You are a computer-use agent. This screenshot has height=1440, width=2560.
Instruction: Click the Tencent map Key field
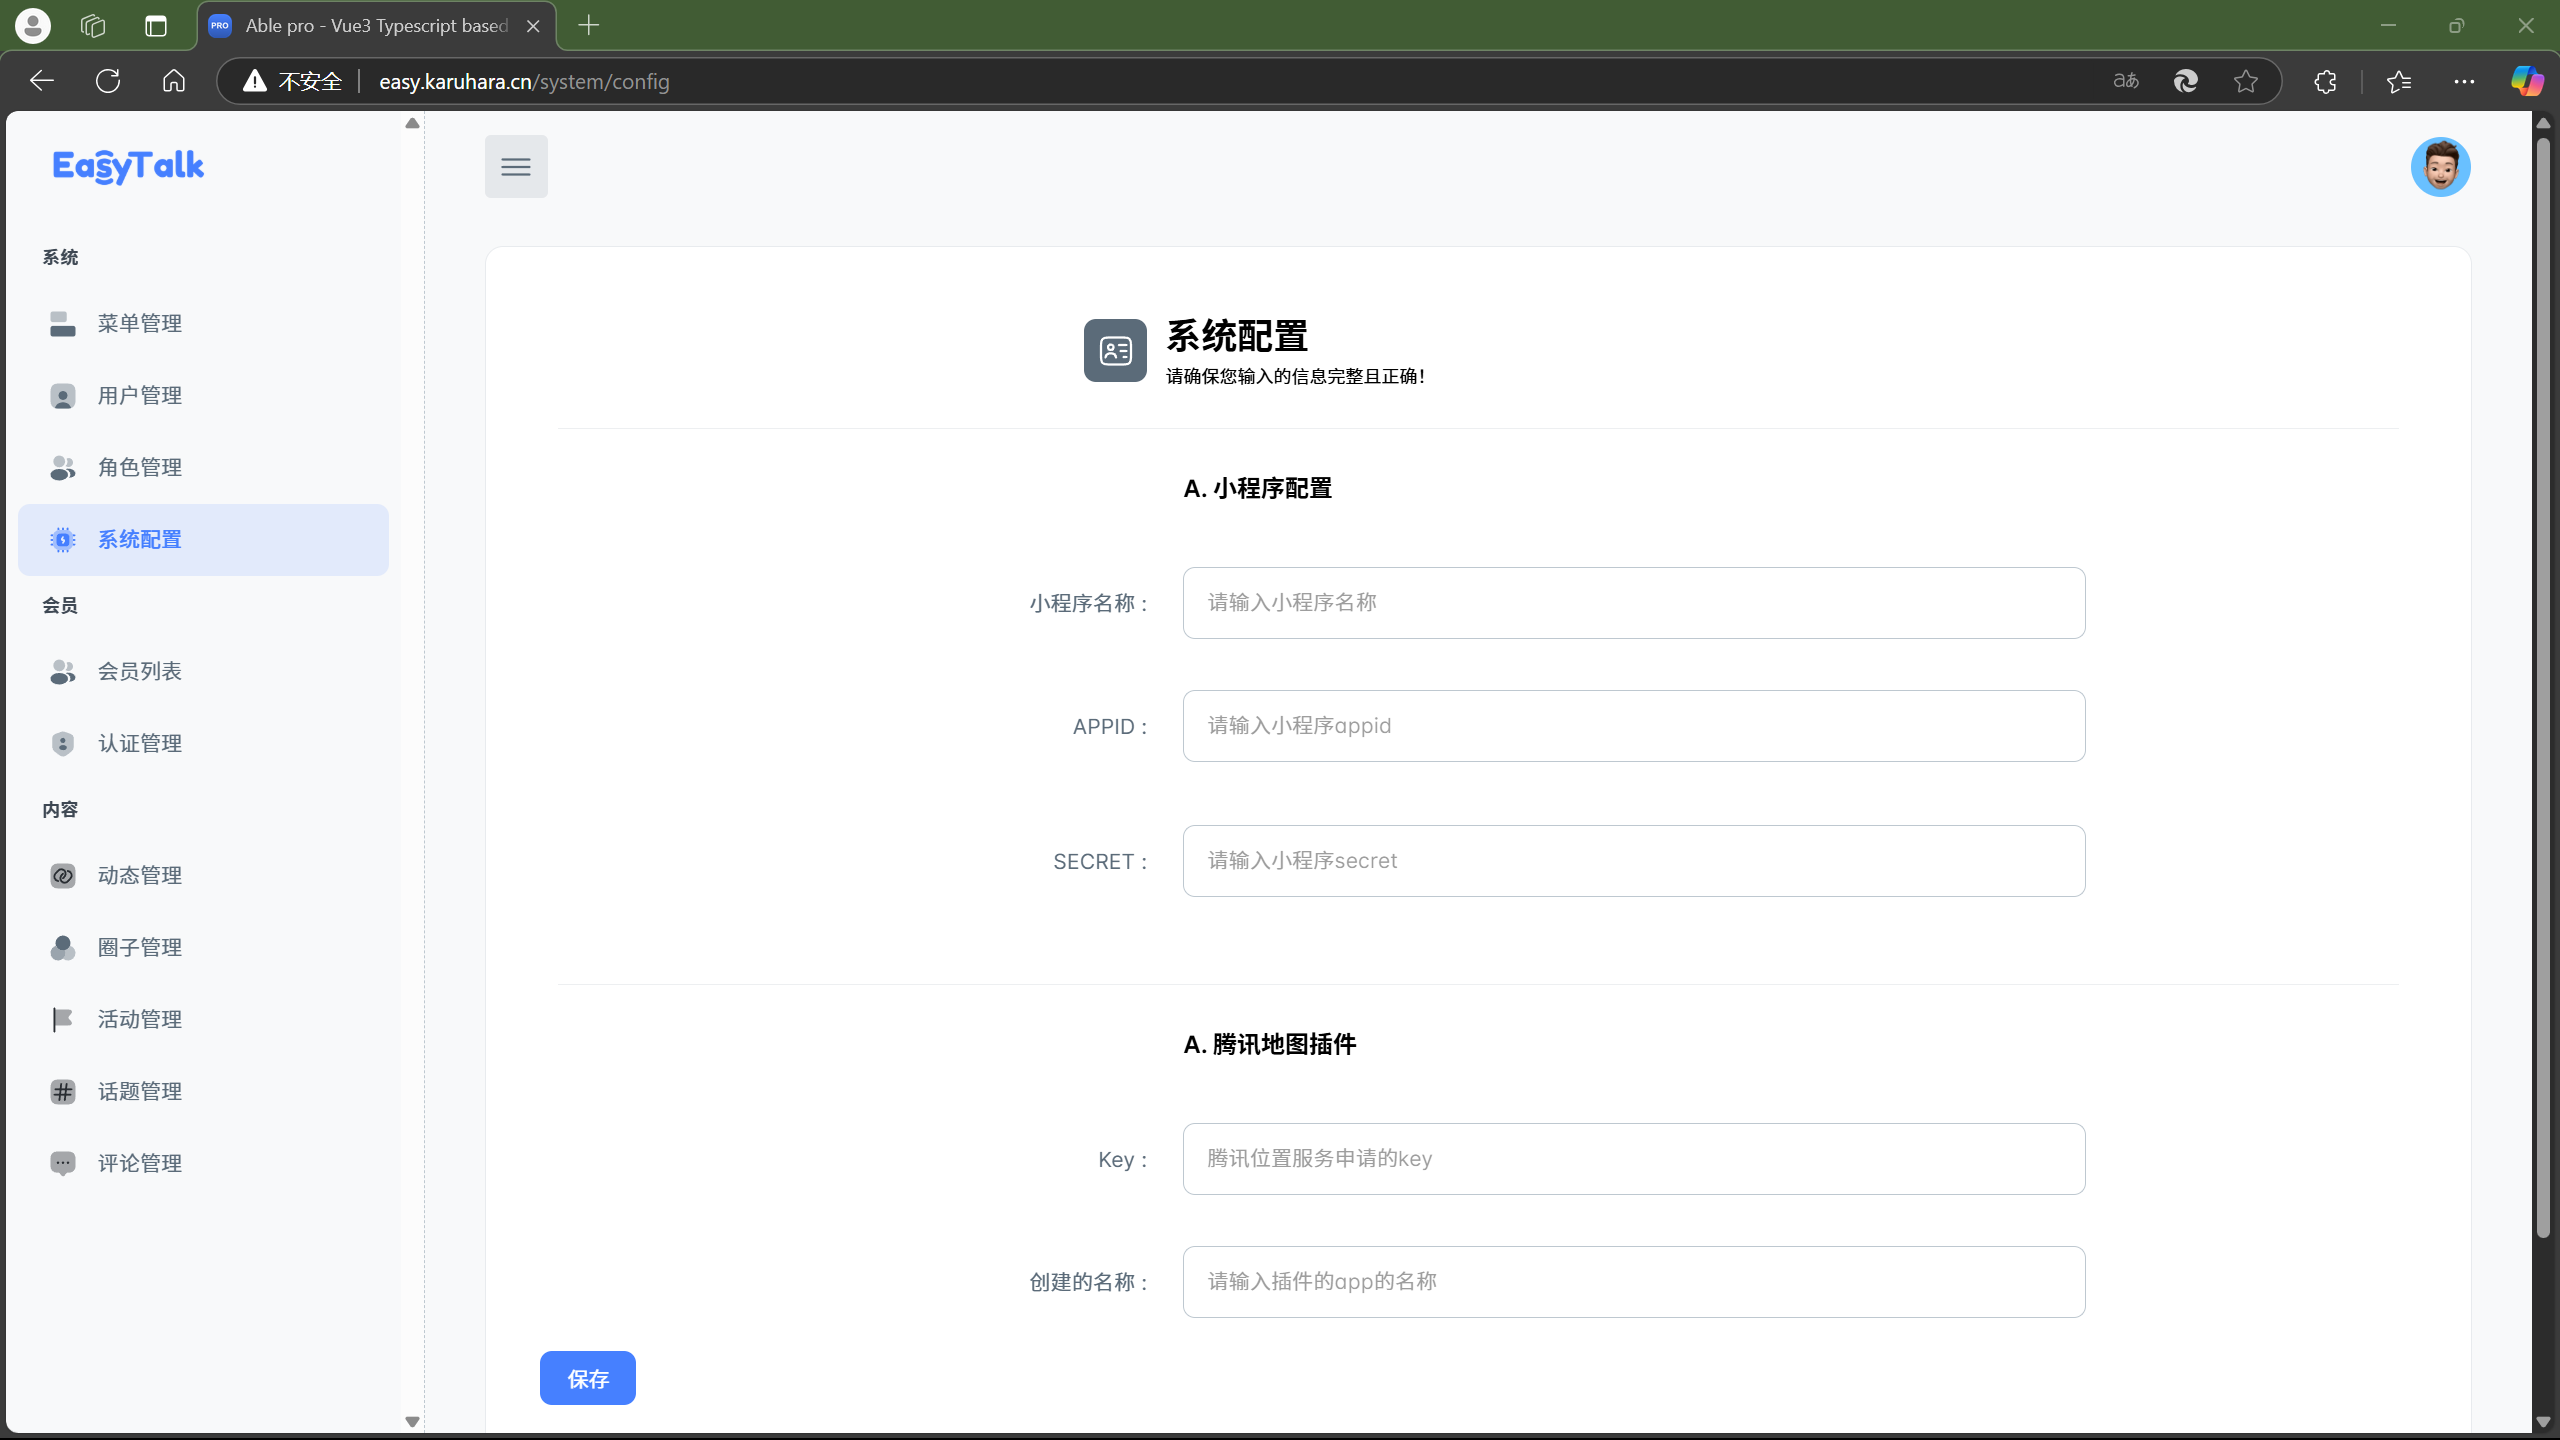click(x=1633, y=1158)
